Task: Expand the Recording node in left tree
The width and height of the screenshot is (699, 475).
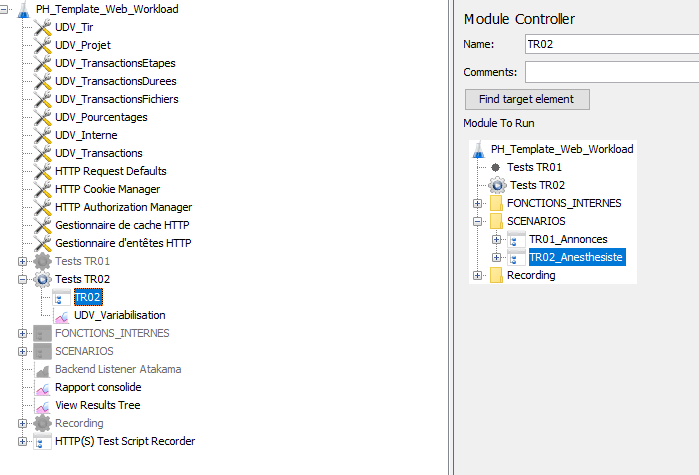Action: [22, 423]
